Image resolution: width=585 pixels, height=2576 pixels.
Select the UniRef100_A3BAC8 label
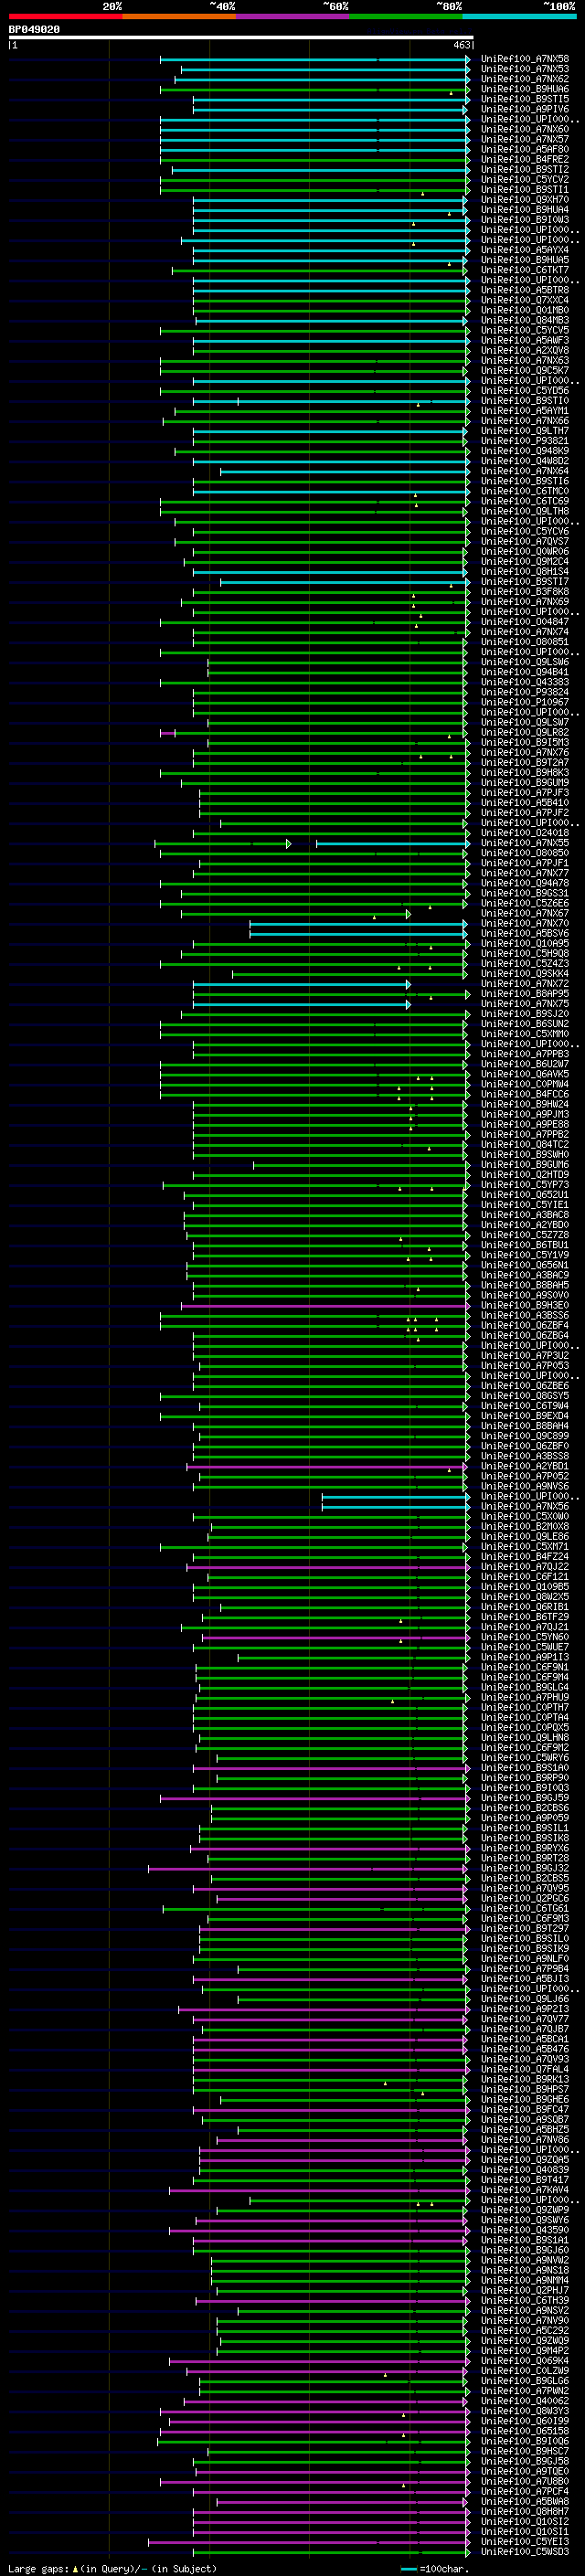[x=525, y=1215]
